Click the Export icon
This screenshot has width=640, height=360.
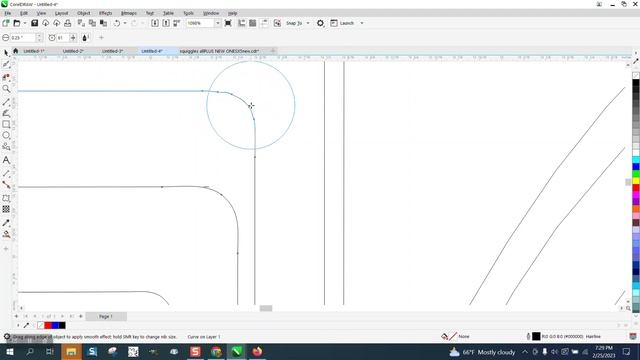click(x=166, y=23)
